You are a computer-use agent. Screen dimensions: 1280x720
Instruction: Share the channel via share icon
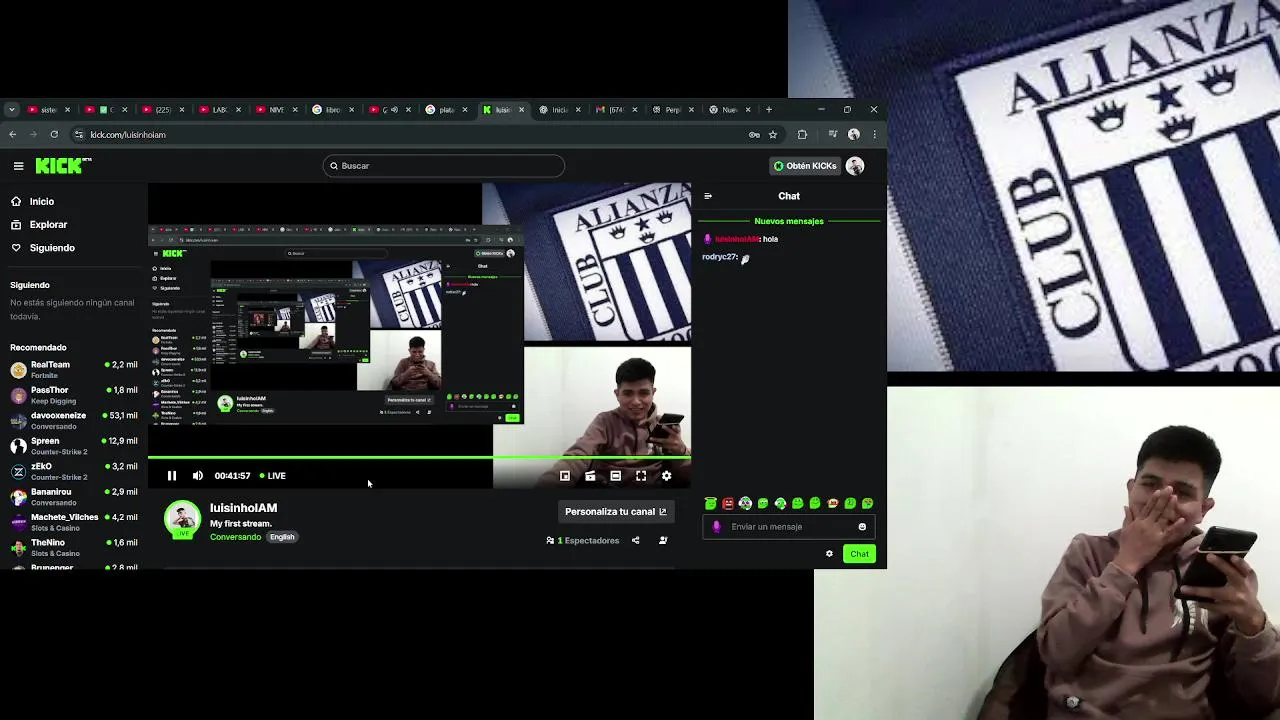(x=635, y=541)
